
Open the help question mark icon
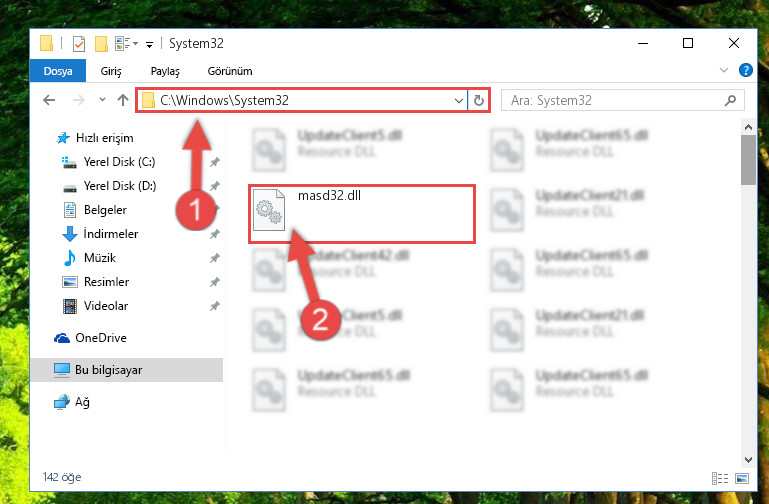[x=745, y=71]
